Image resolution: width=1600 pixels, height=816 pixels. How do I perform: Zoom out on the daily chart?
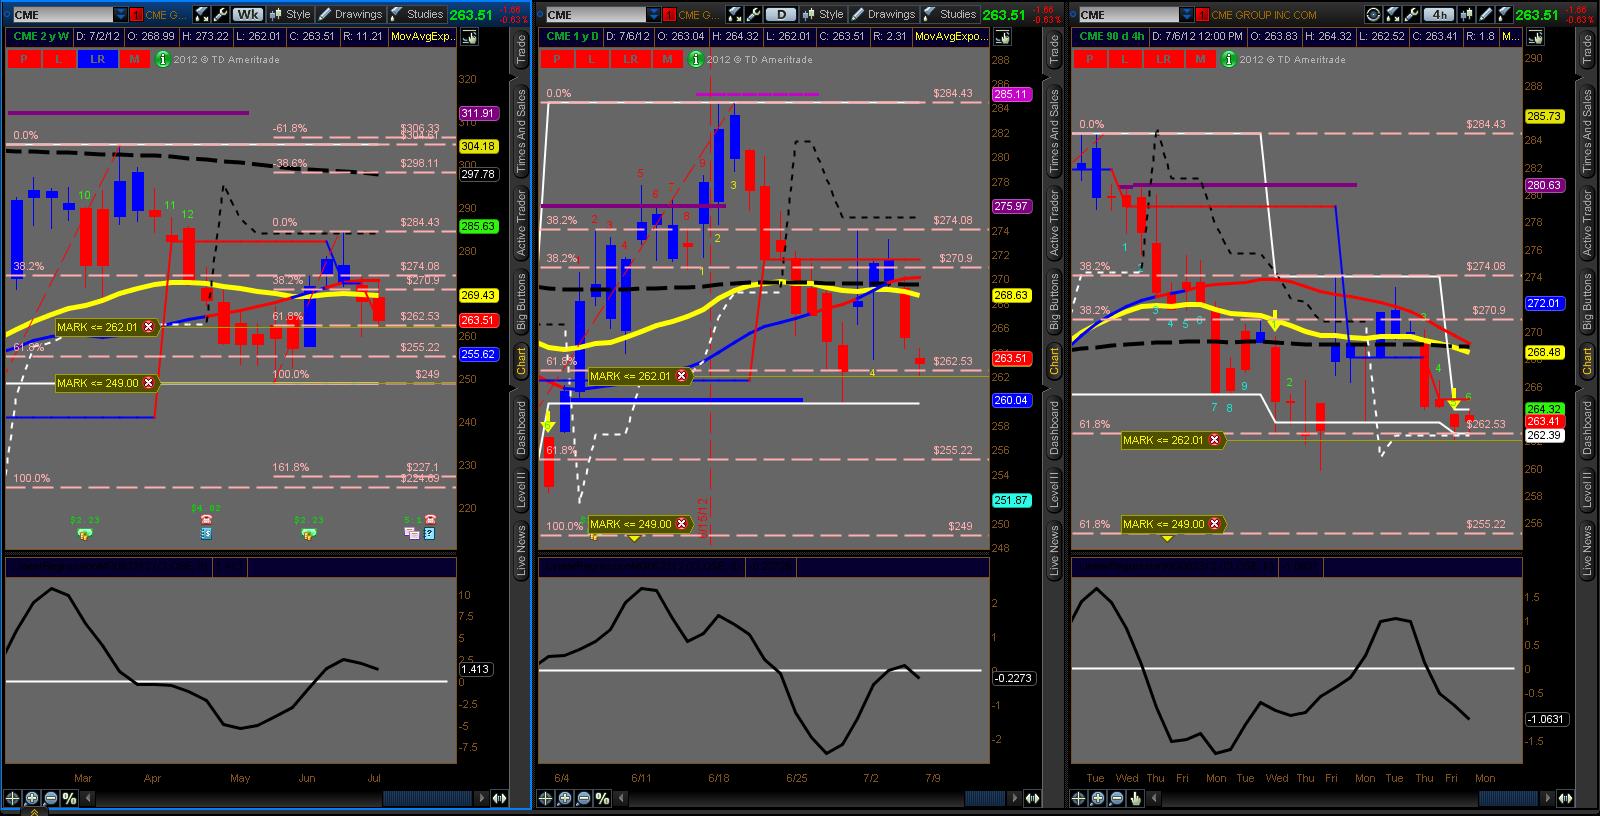click(x=584, y=798)
